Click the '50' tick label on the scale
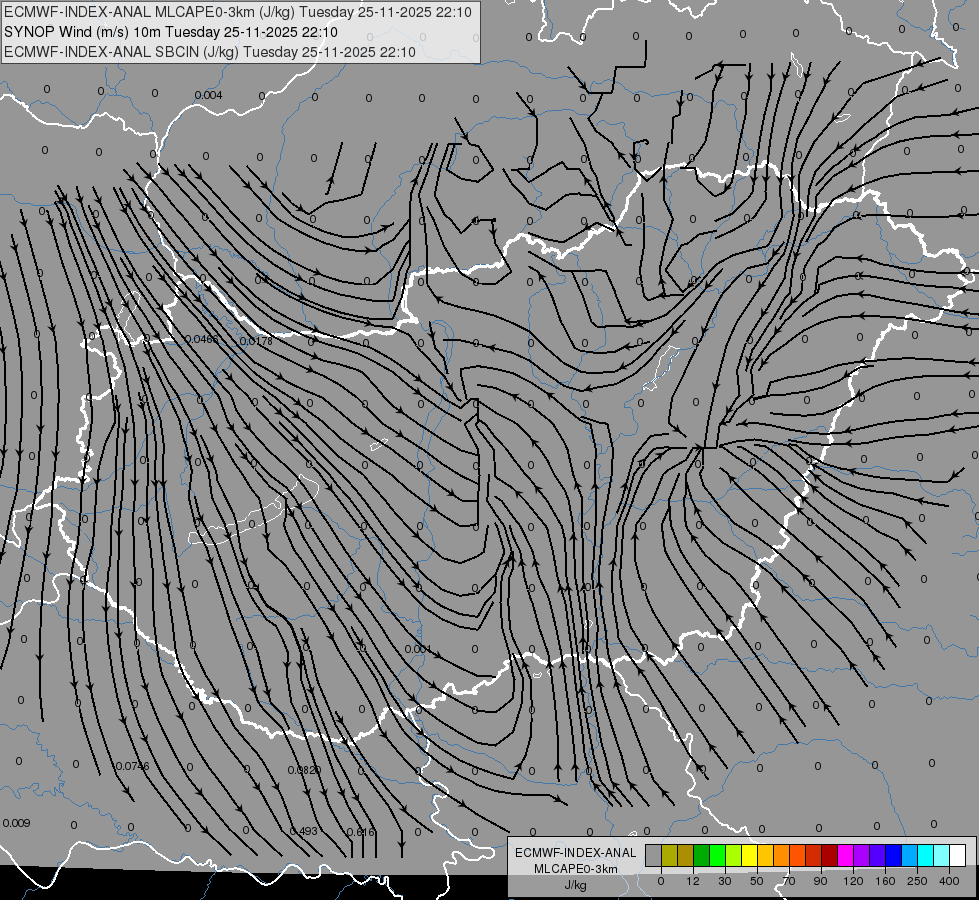979x900 pixels. (757, 881)
